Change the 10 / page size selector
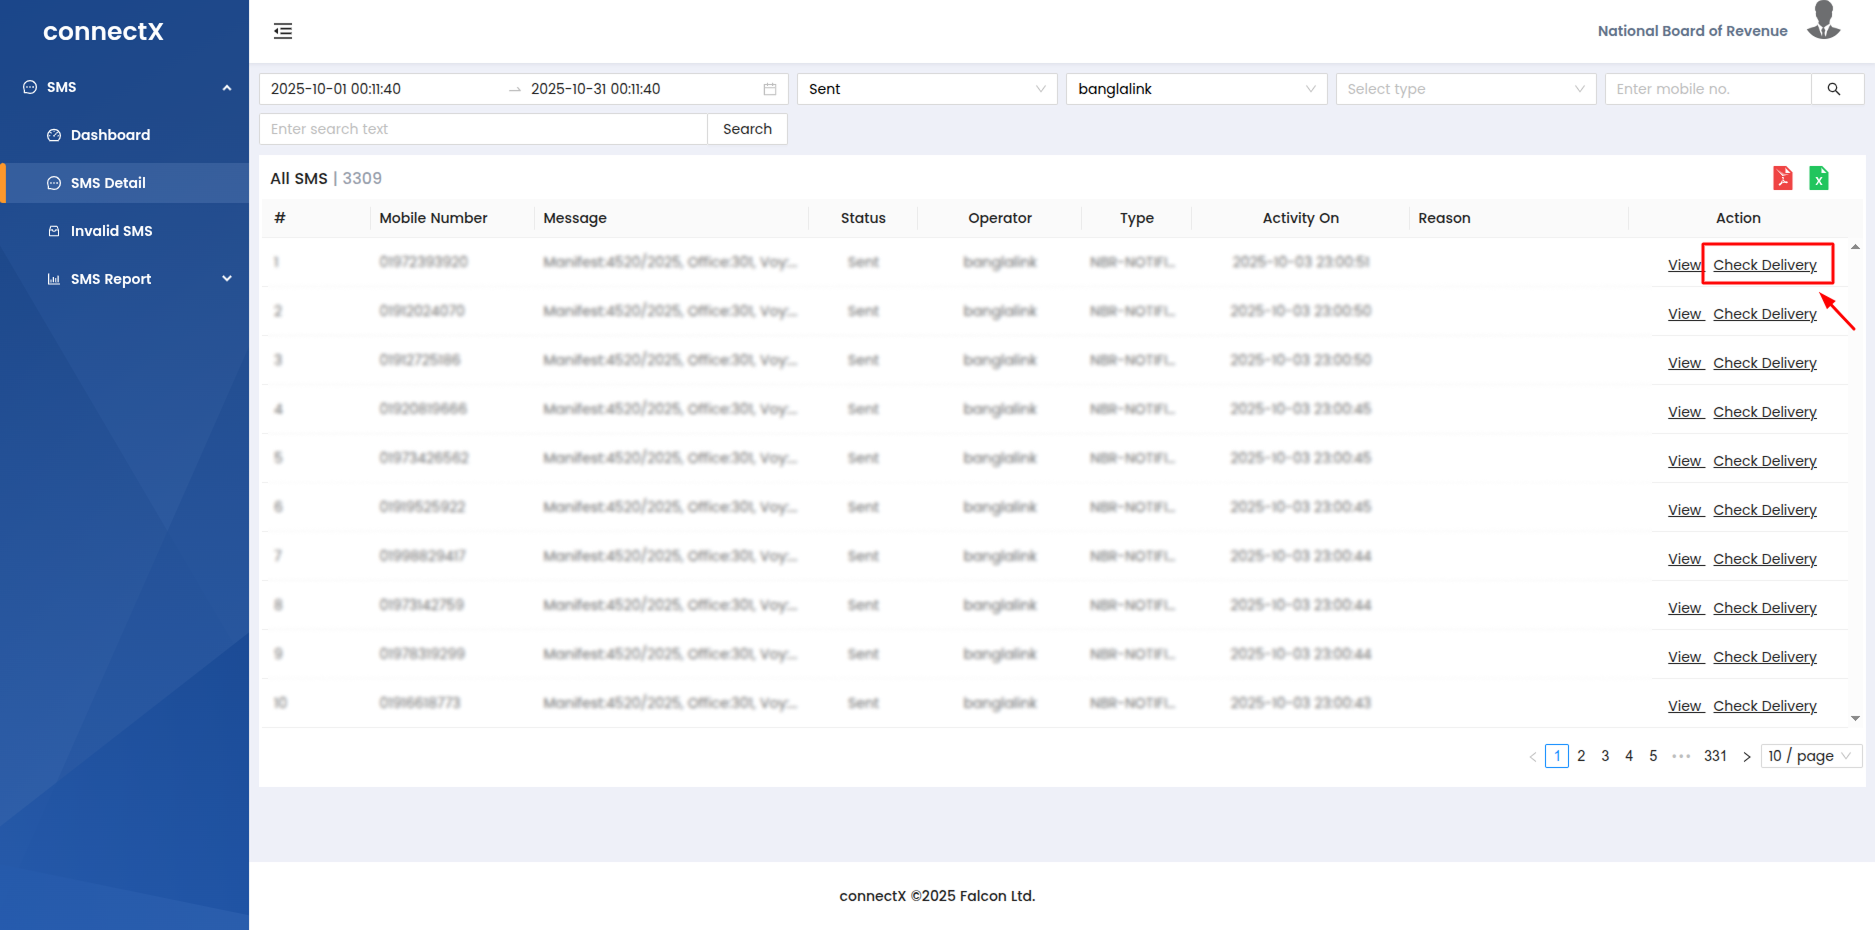 [1810, 756]
